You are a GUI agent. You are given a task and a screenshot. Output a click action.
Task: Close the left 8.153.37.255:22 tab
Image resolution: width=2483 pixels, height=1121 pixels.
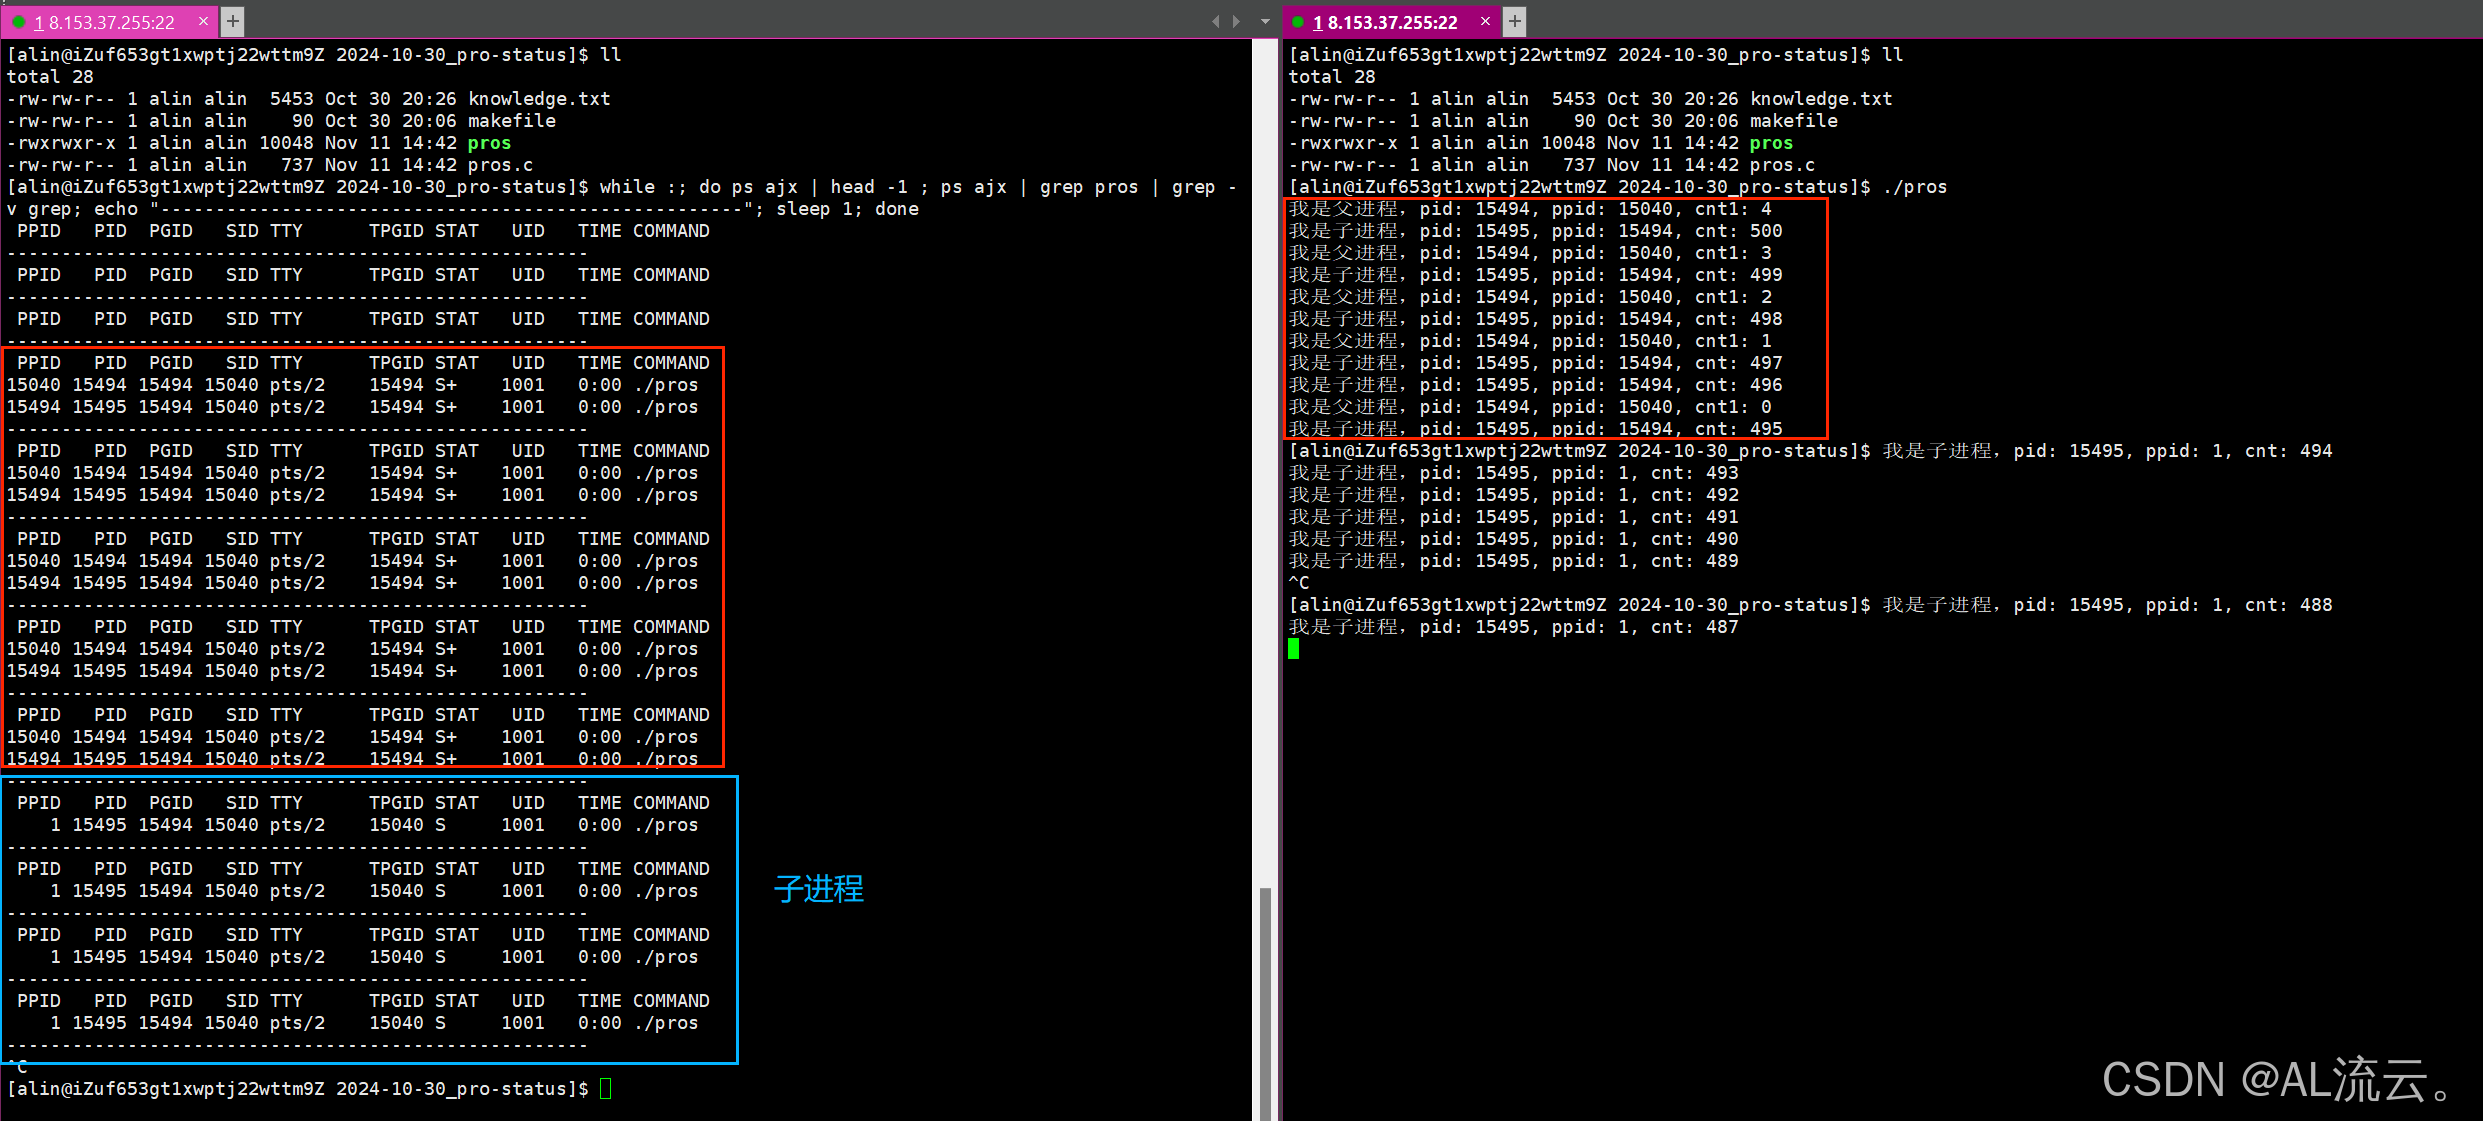point(203,21)
